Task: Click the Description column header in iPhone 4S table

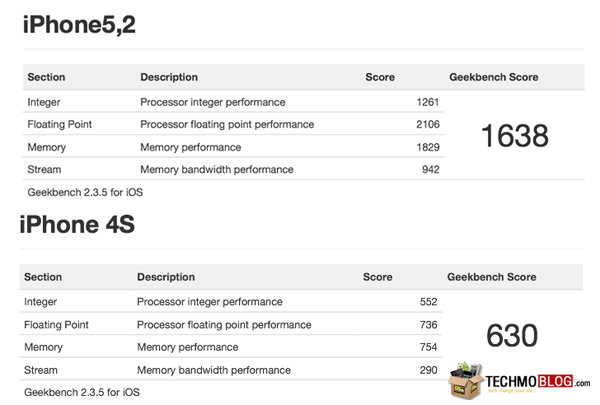Action: click(x=166, y=277)
